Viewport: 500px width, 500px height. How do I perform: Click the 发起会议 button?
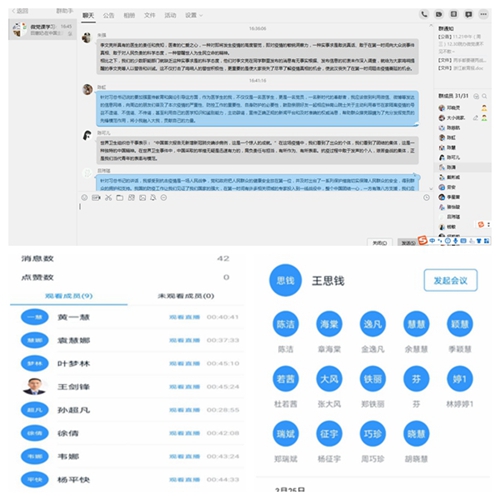(450, 280)
